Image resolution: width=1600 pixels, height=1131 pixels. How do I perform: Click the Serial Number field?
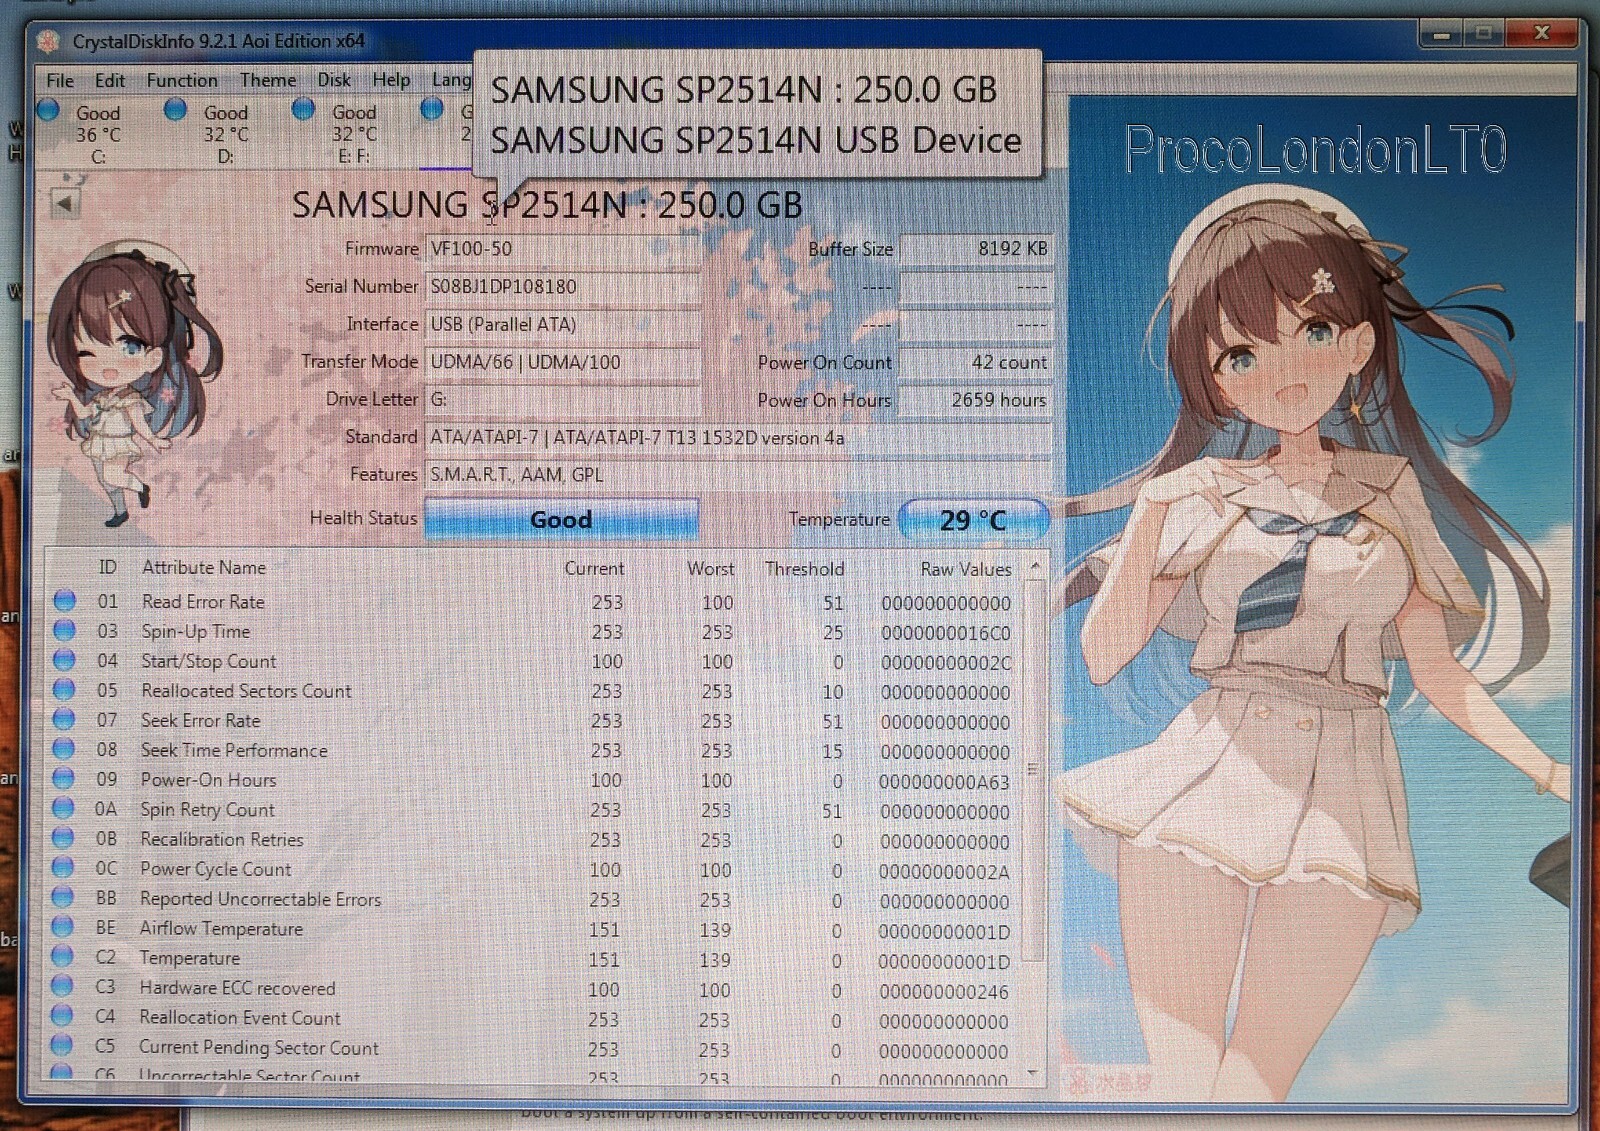coord(562,287)
